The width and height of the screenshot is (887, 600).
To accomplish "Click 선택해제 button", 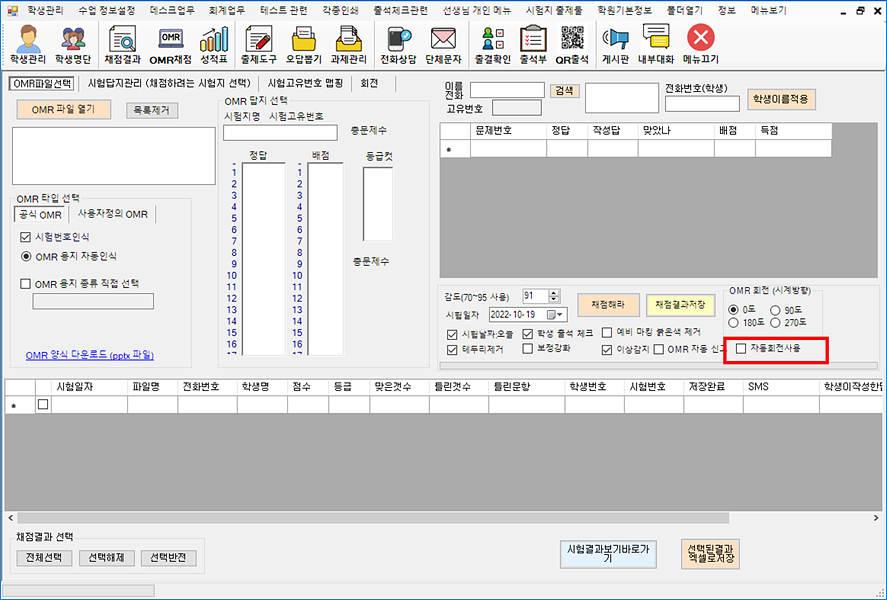I will point(106,558).
